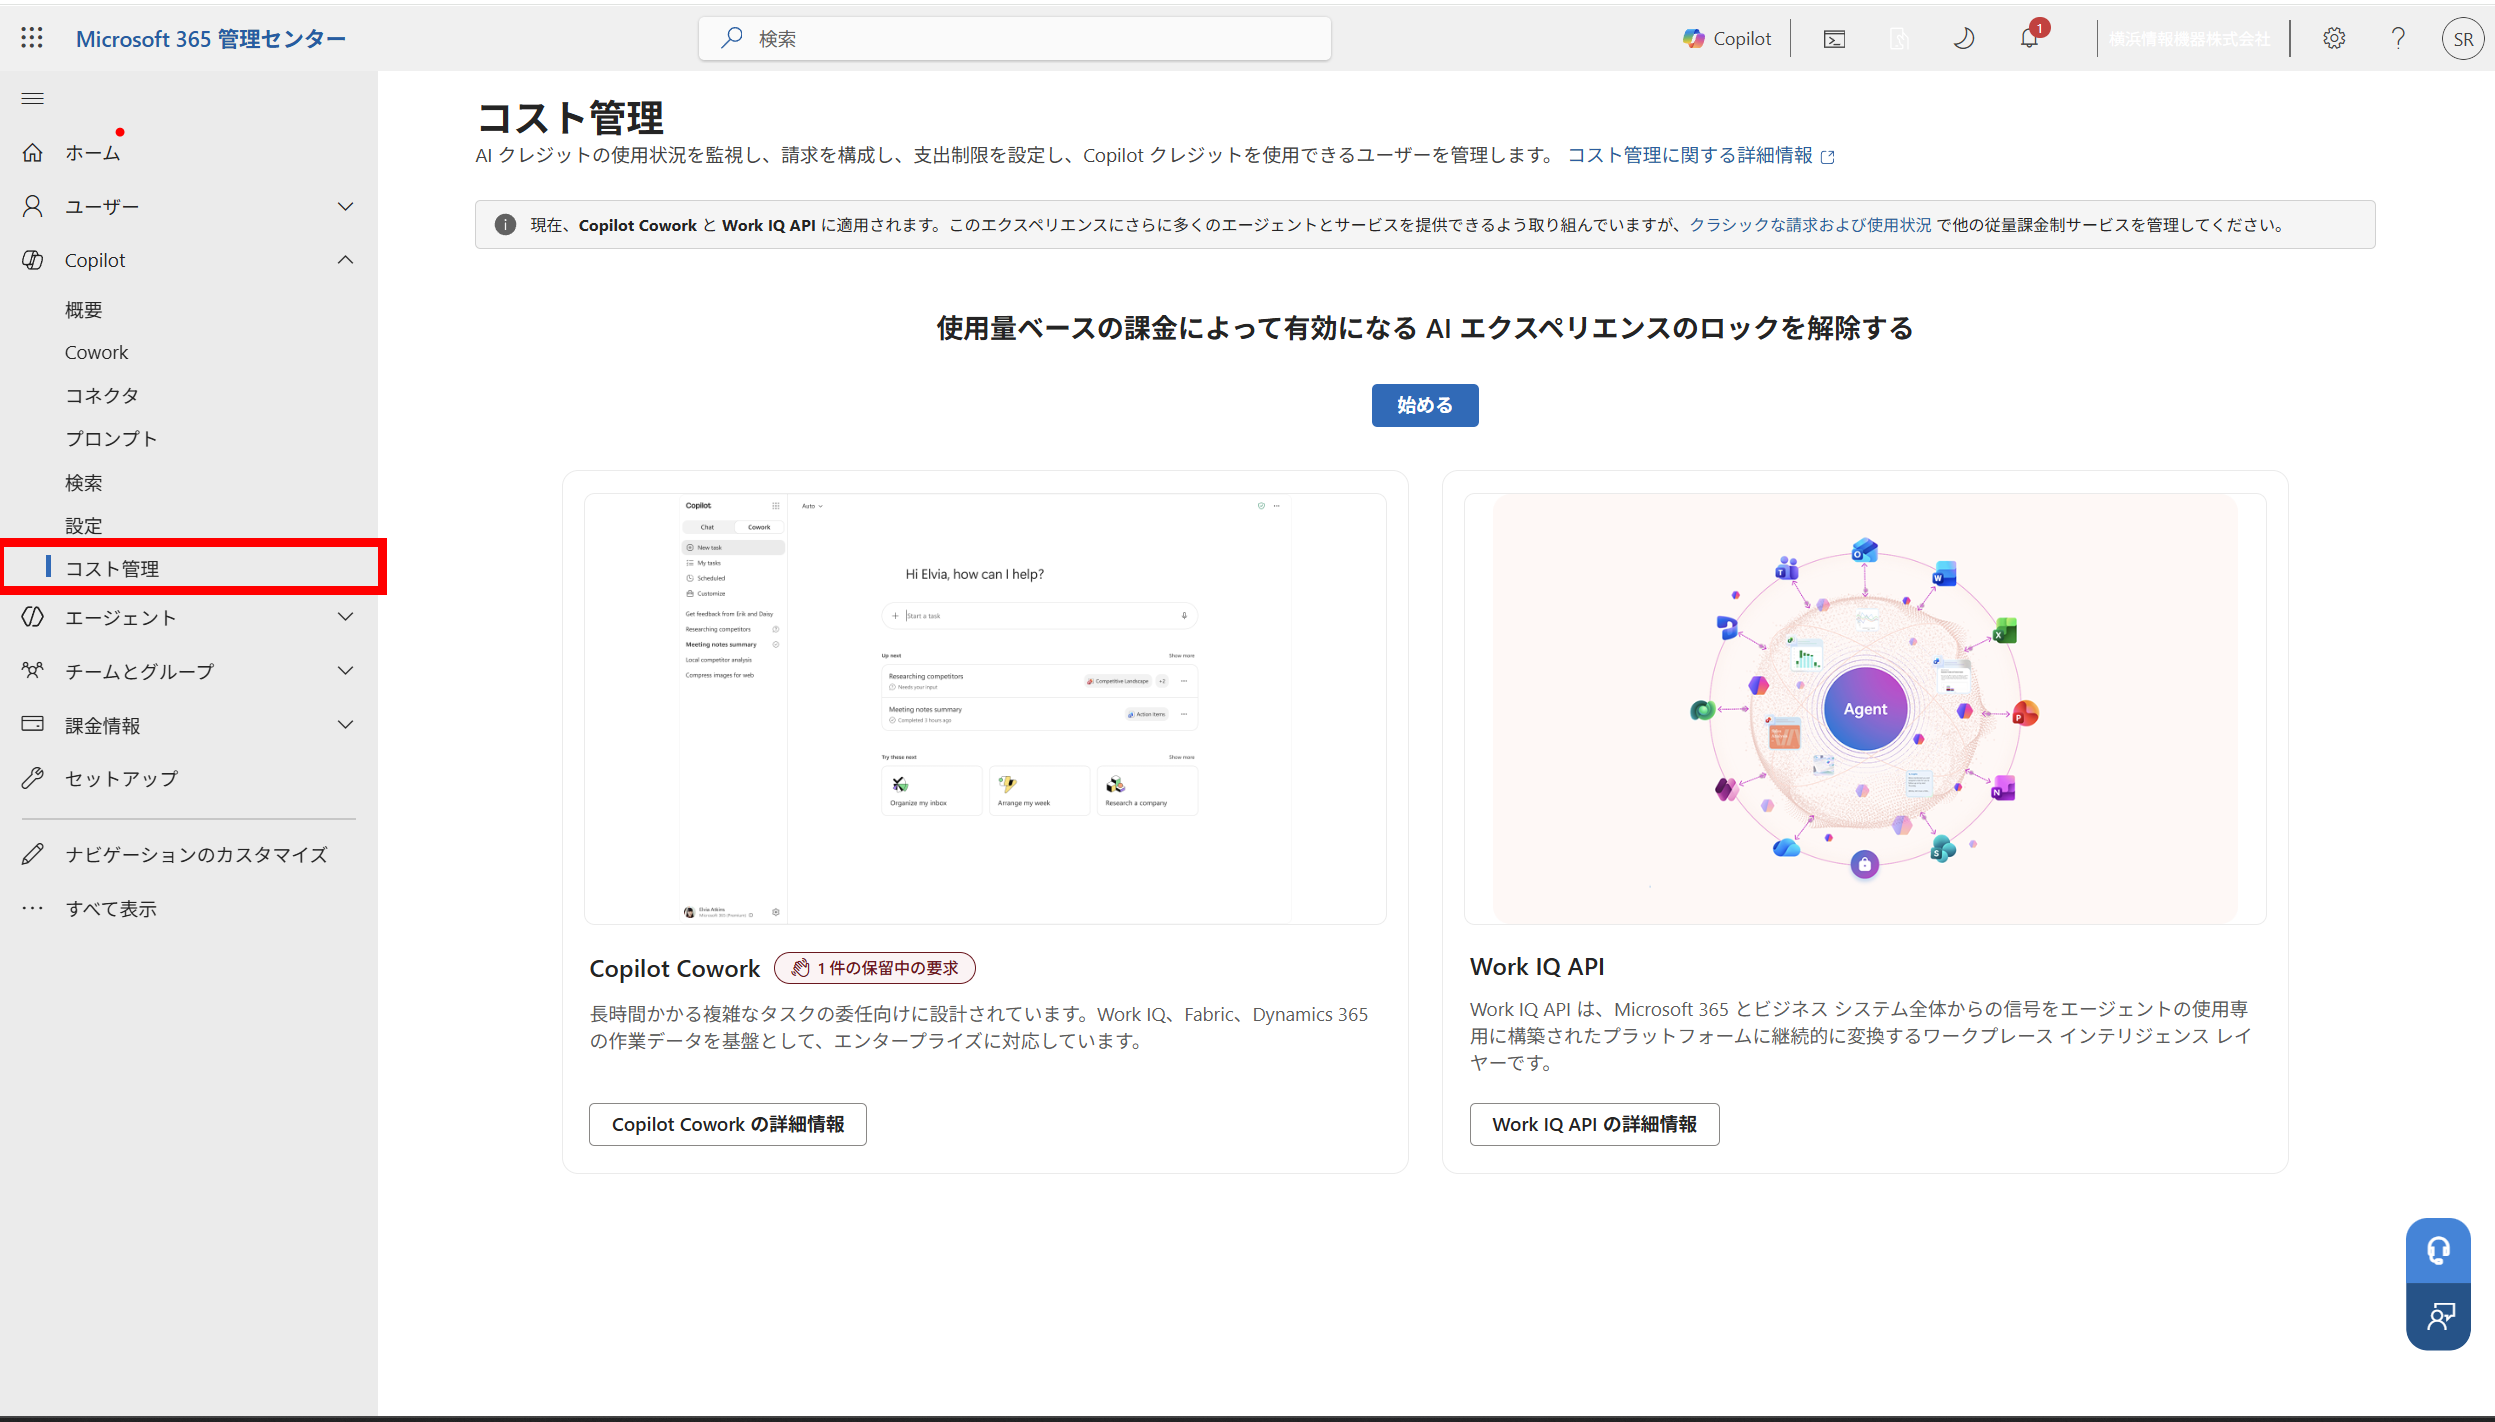The width and height of the screenshot is (2495, 1422).
Task: Open クラシックな請求および使用状況 link
Action: click(1810, 225)
